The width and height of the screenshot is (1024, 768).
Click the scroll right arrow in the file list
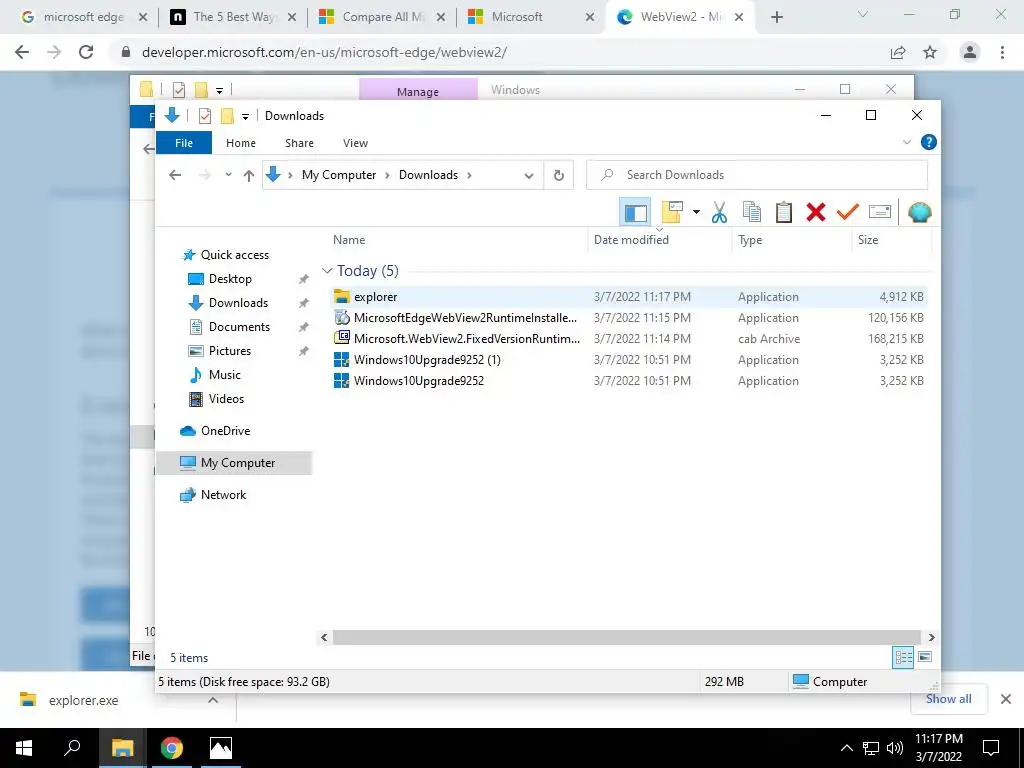(x=931, y=637)
